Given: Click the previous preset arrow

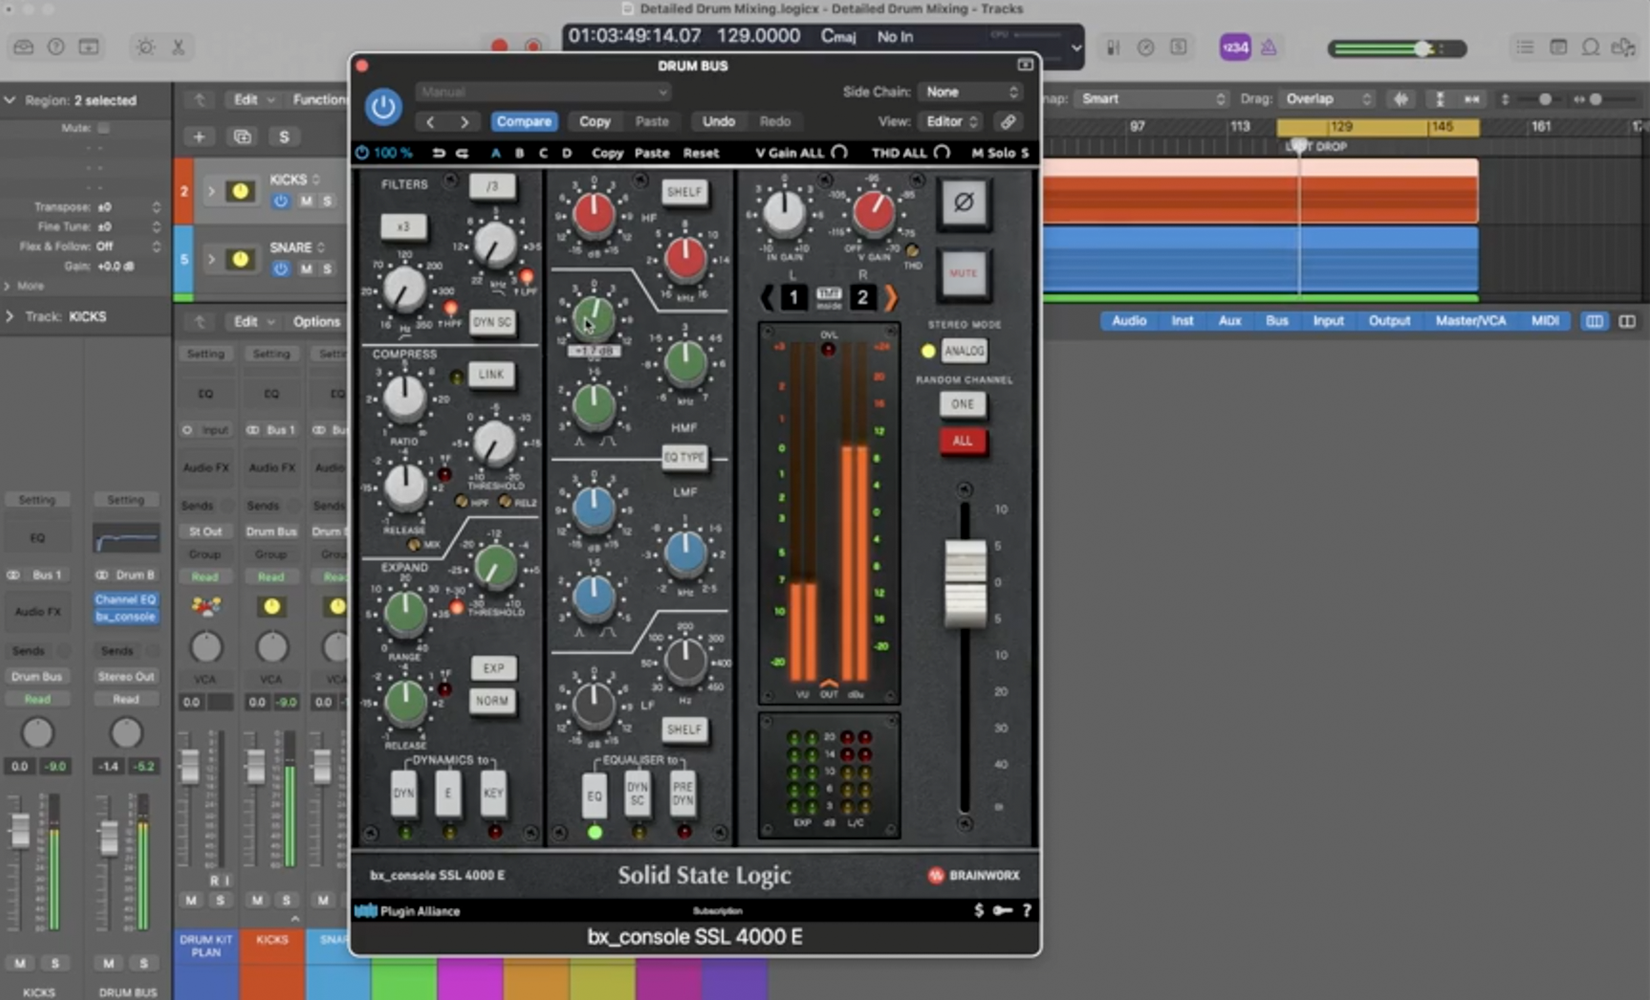Looking at the screenshot, I should pyautogui.click(x=431, y=121).
